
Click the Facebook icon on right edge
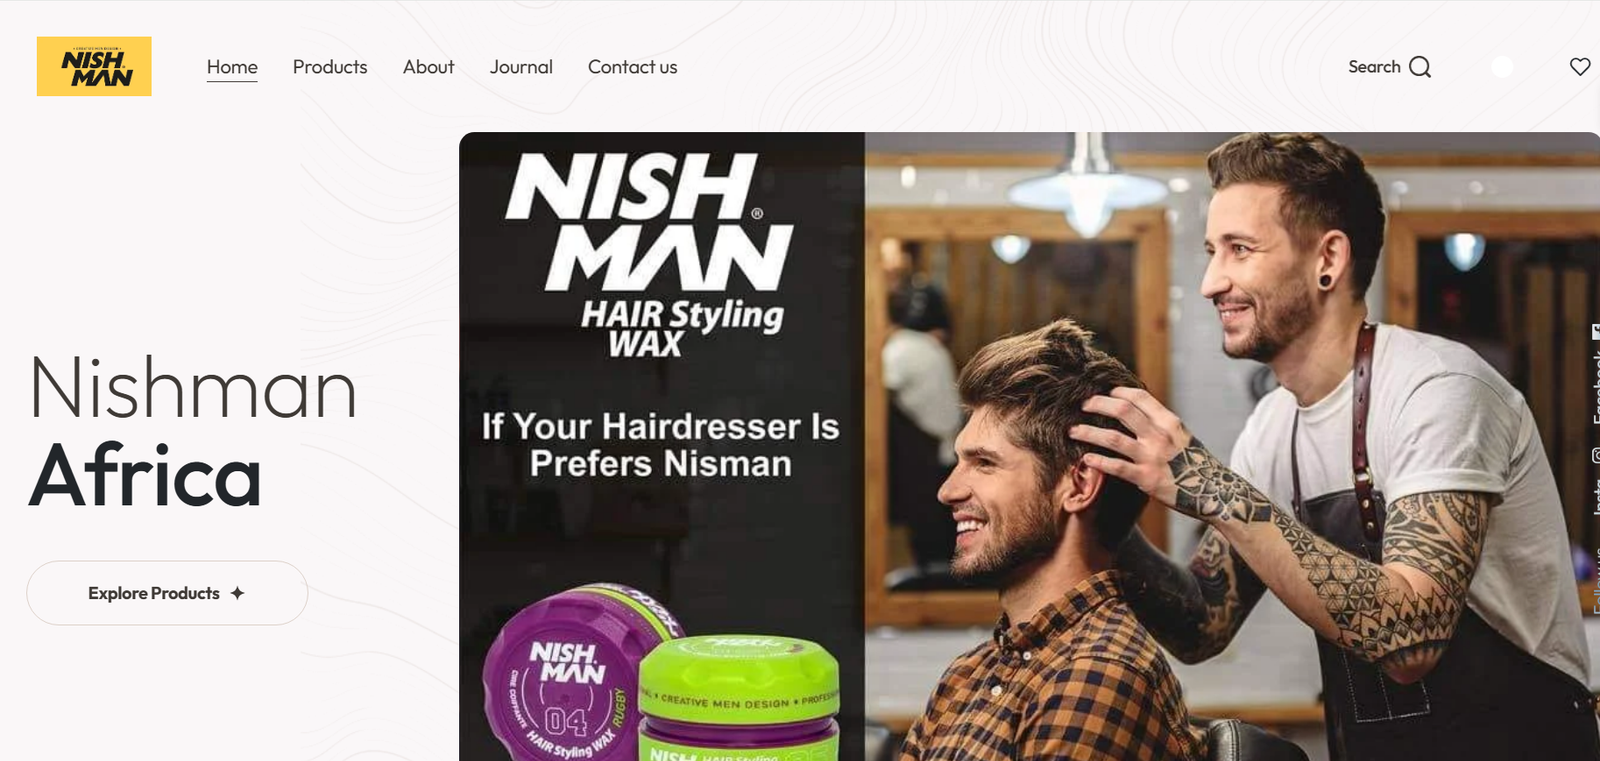click(x=1596, y=331)
